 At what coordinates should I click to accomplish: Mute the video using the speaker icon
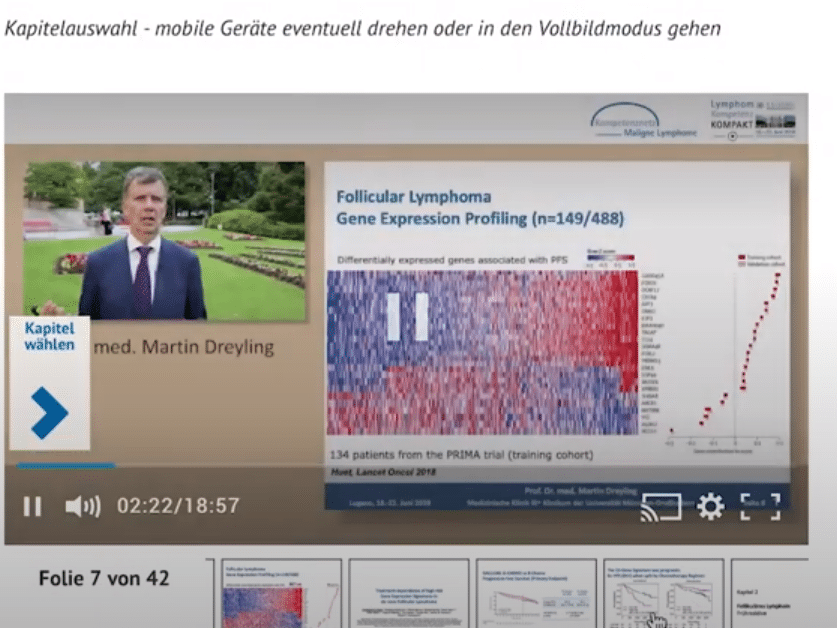point(83,506)
